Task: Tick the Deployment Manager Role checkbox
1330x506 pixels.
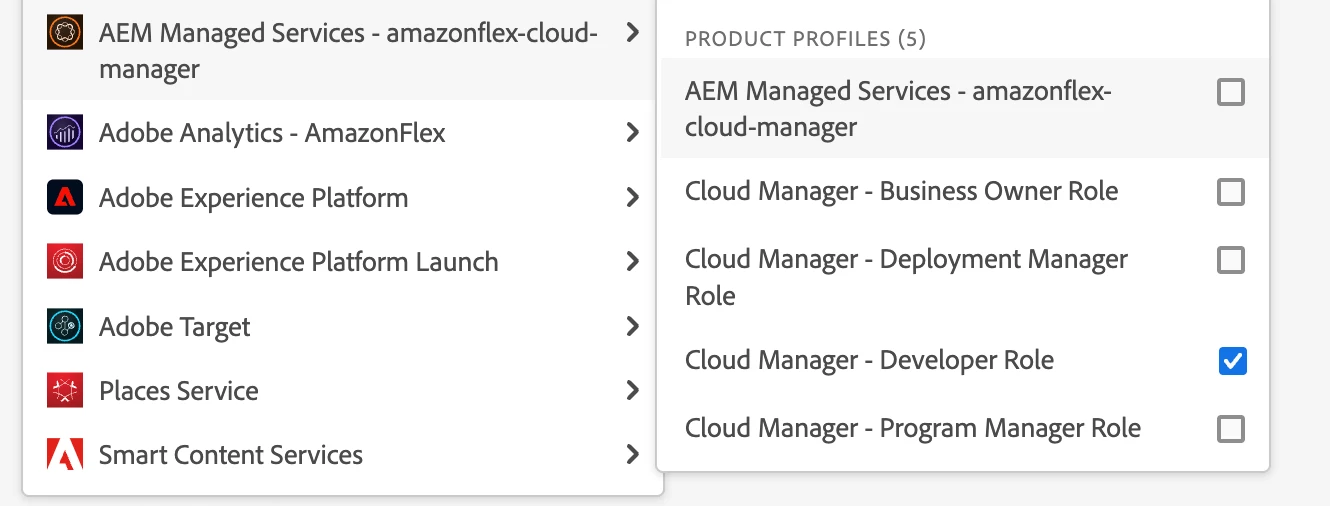Action: [x=1231, y=261]
